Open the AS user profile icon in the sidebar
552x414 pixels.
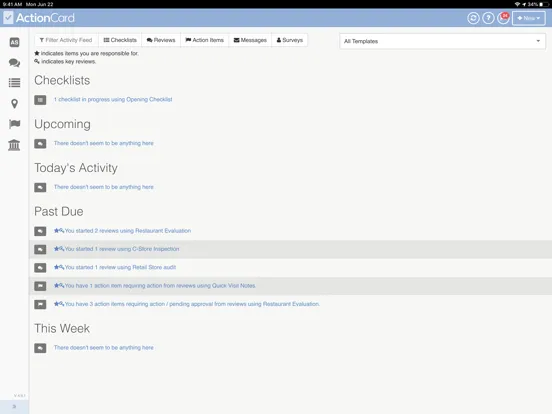[14, 42]
